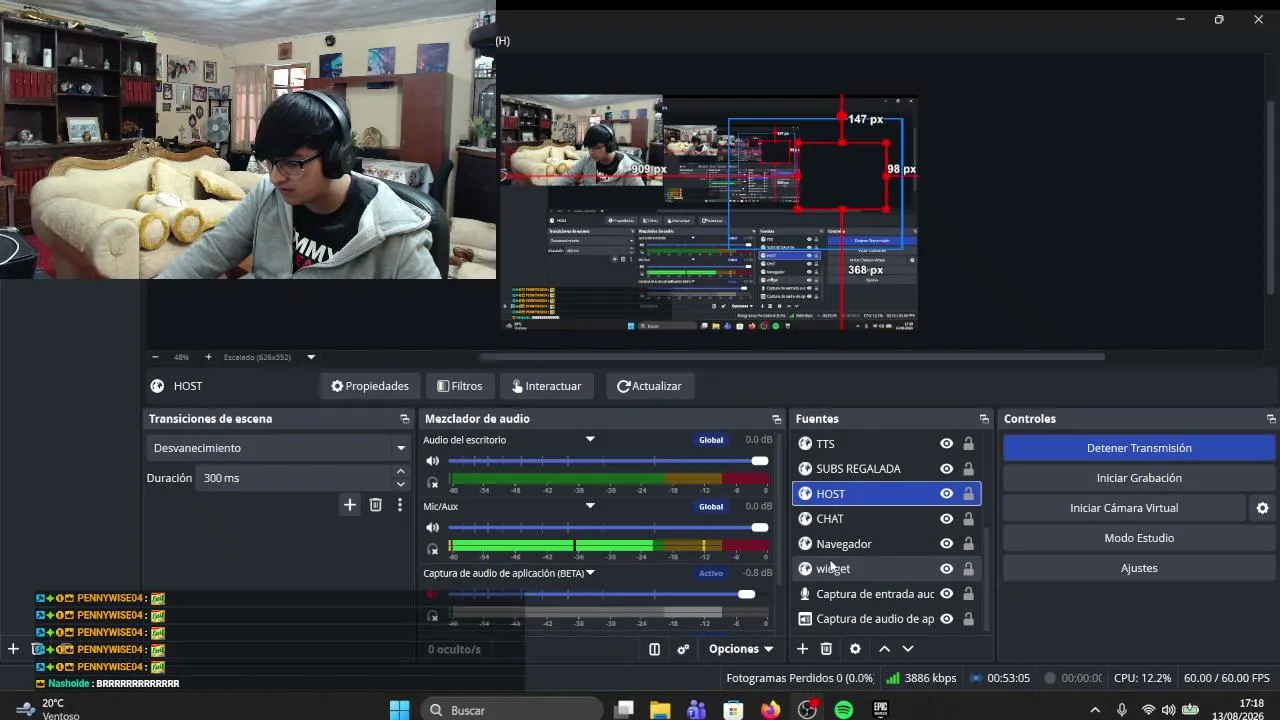Increase transition duration with the up arrow
This screenshot has height=720, width=1280.
[x=401, y=472]
